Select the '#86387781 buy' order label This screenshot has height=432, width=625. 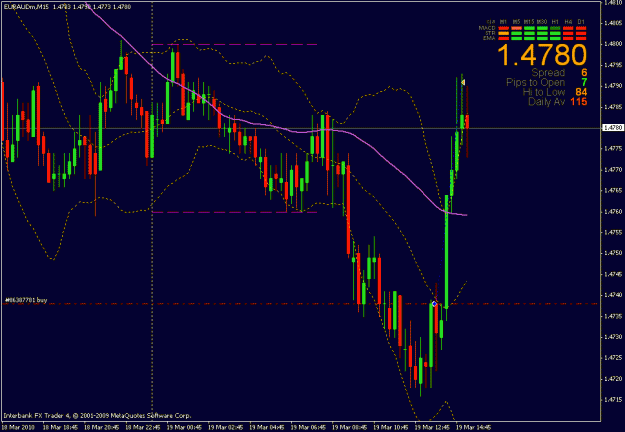pos(26,300)
